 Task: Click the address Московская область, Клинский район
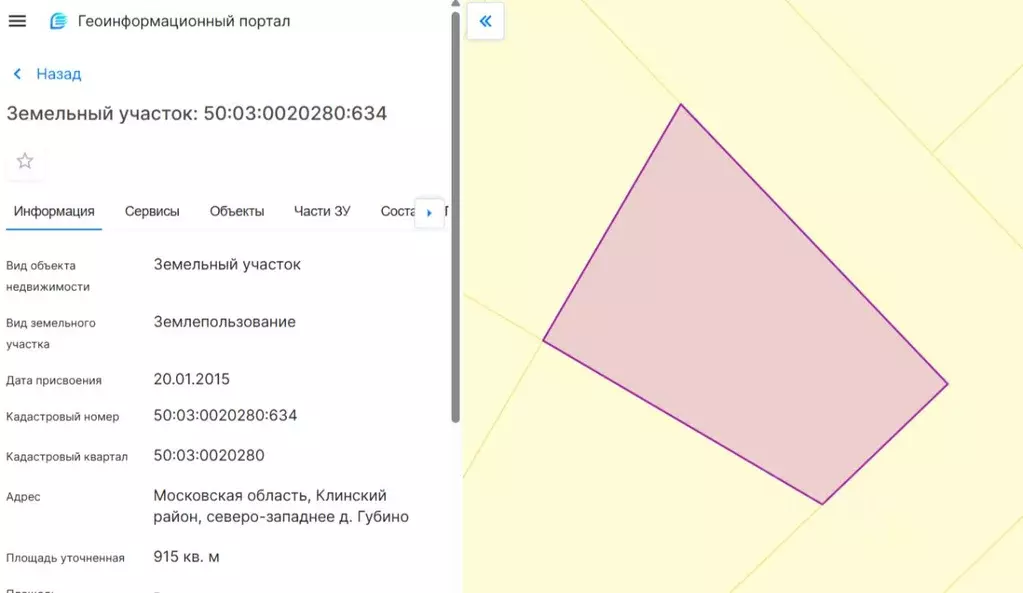(x=281, y=506)
